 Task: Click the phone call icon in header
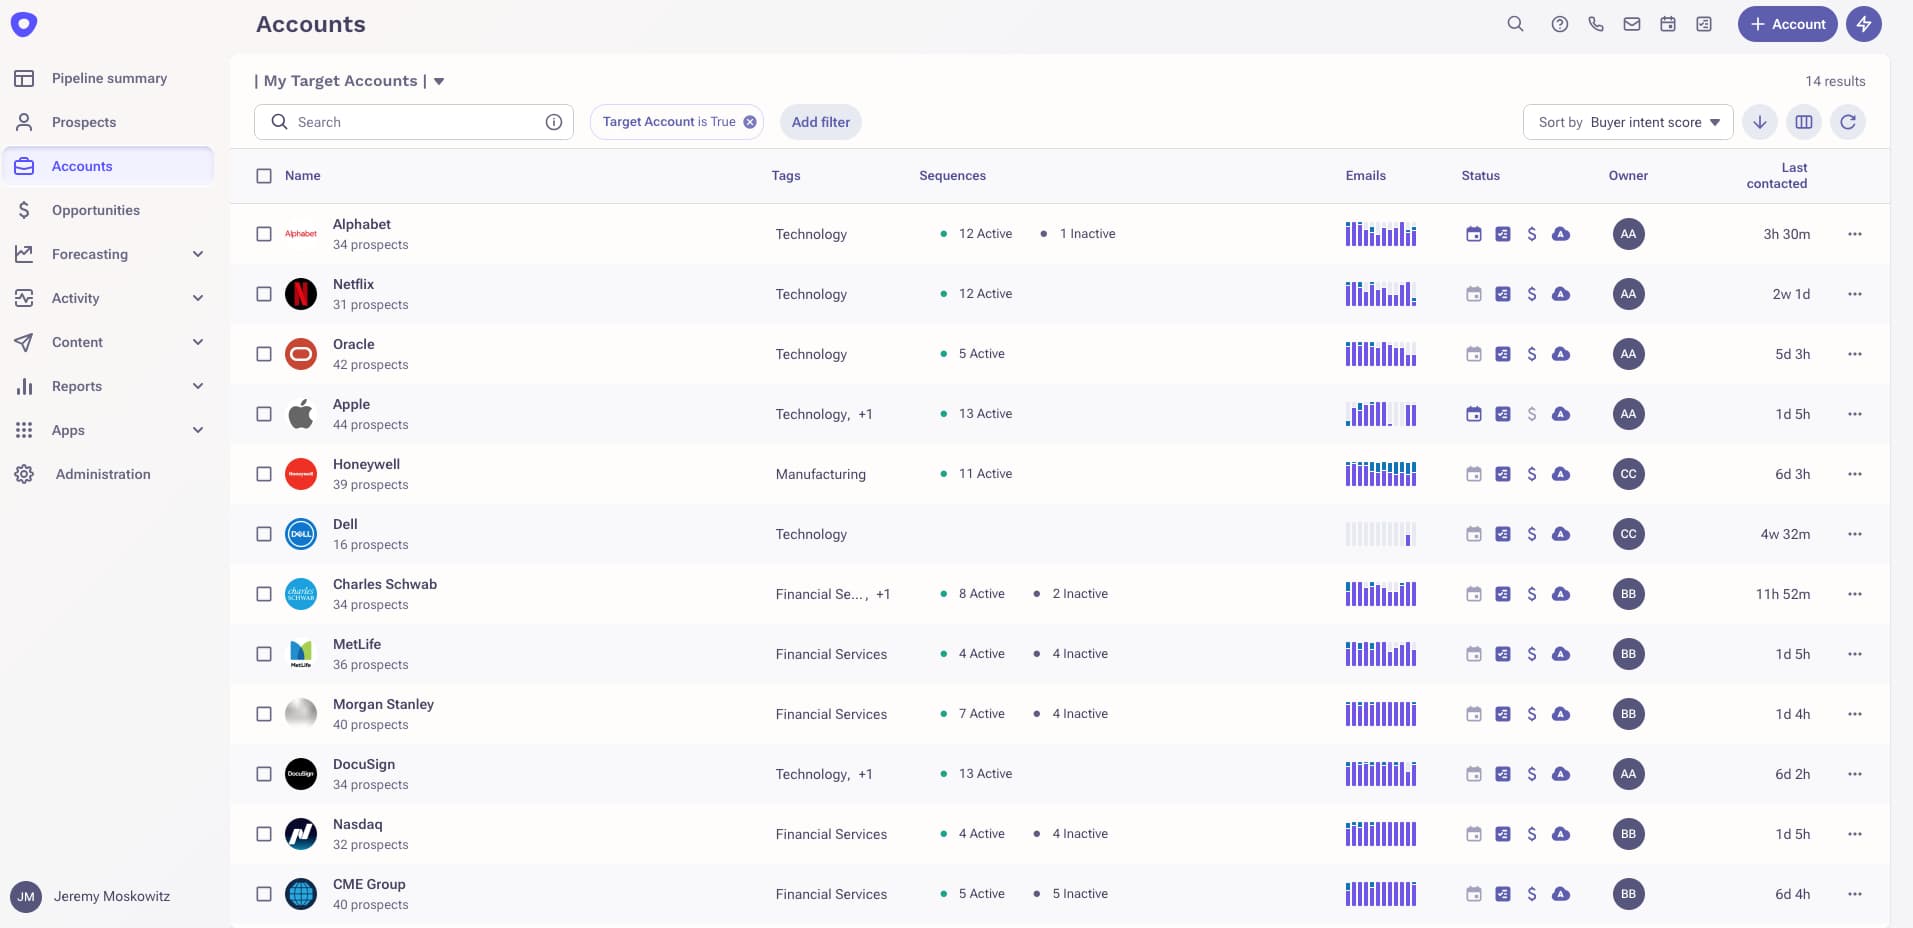[x=1596, y=24]
